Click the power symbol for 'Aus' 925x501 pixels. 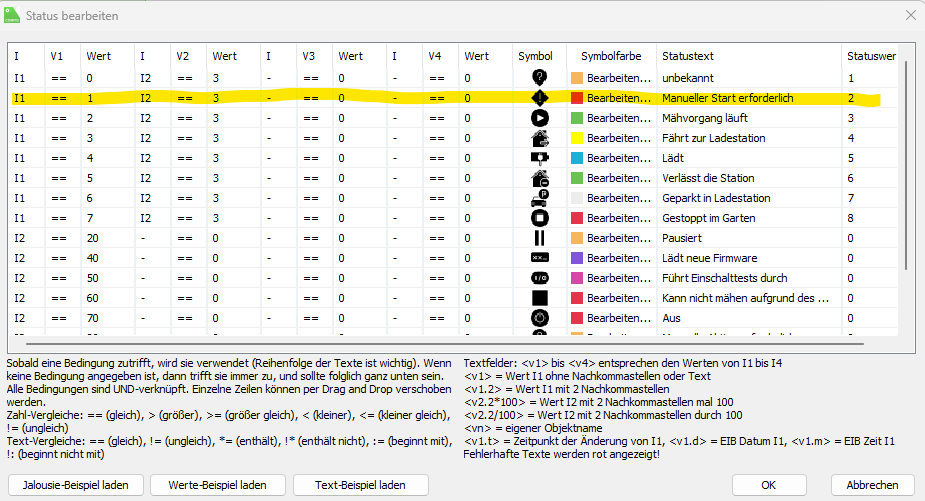(539, 318)
